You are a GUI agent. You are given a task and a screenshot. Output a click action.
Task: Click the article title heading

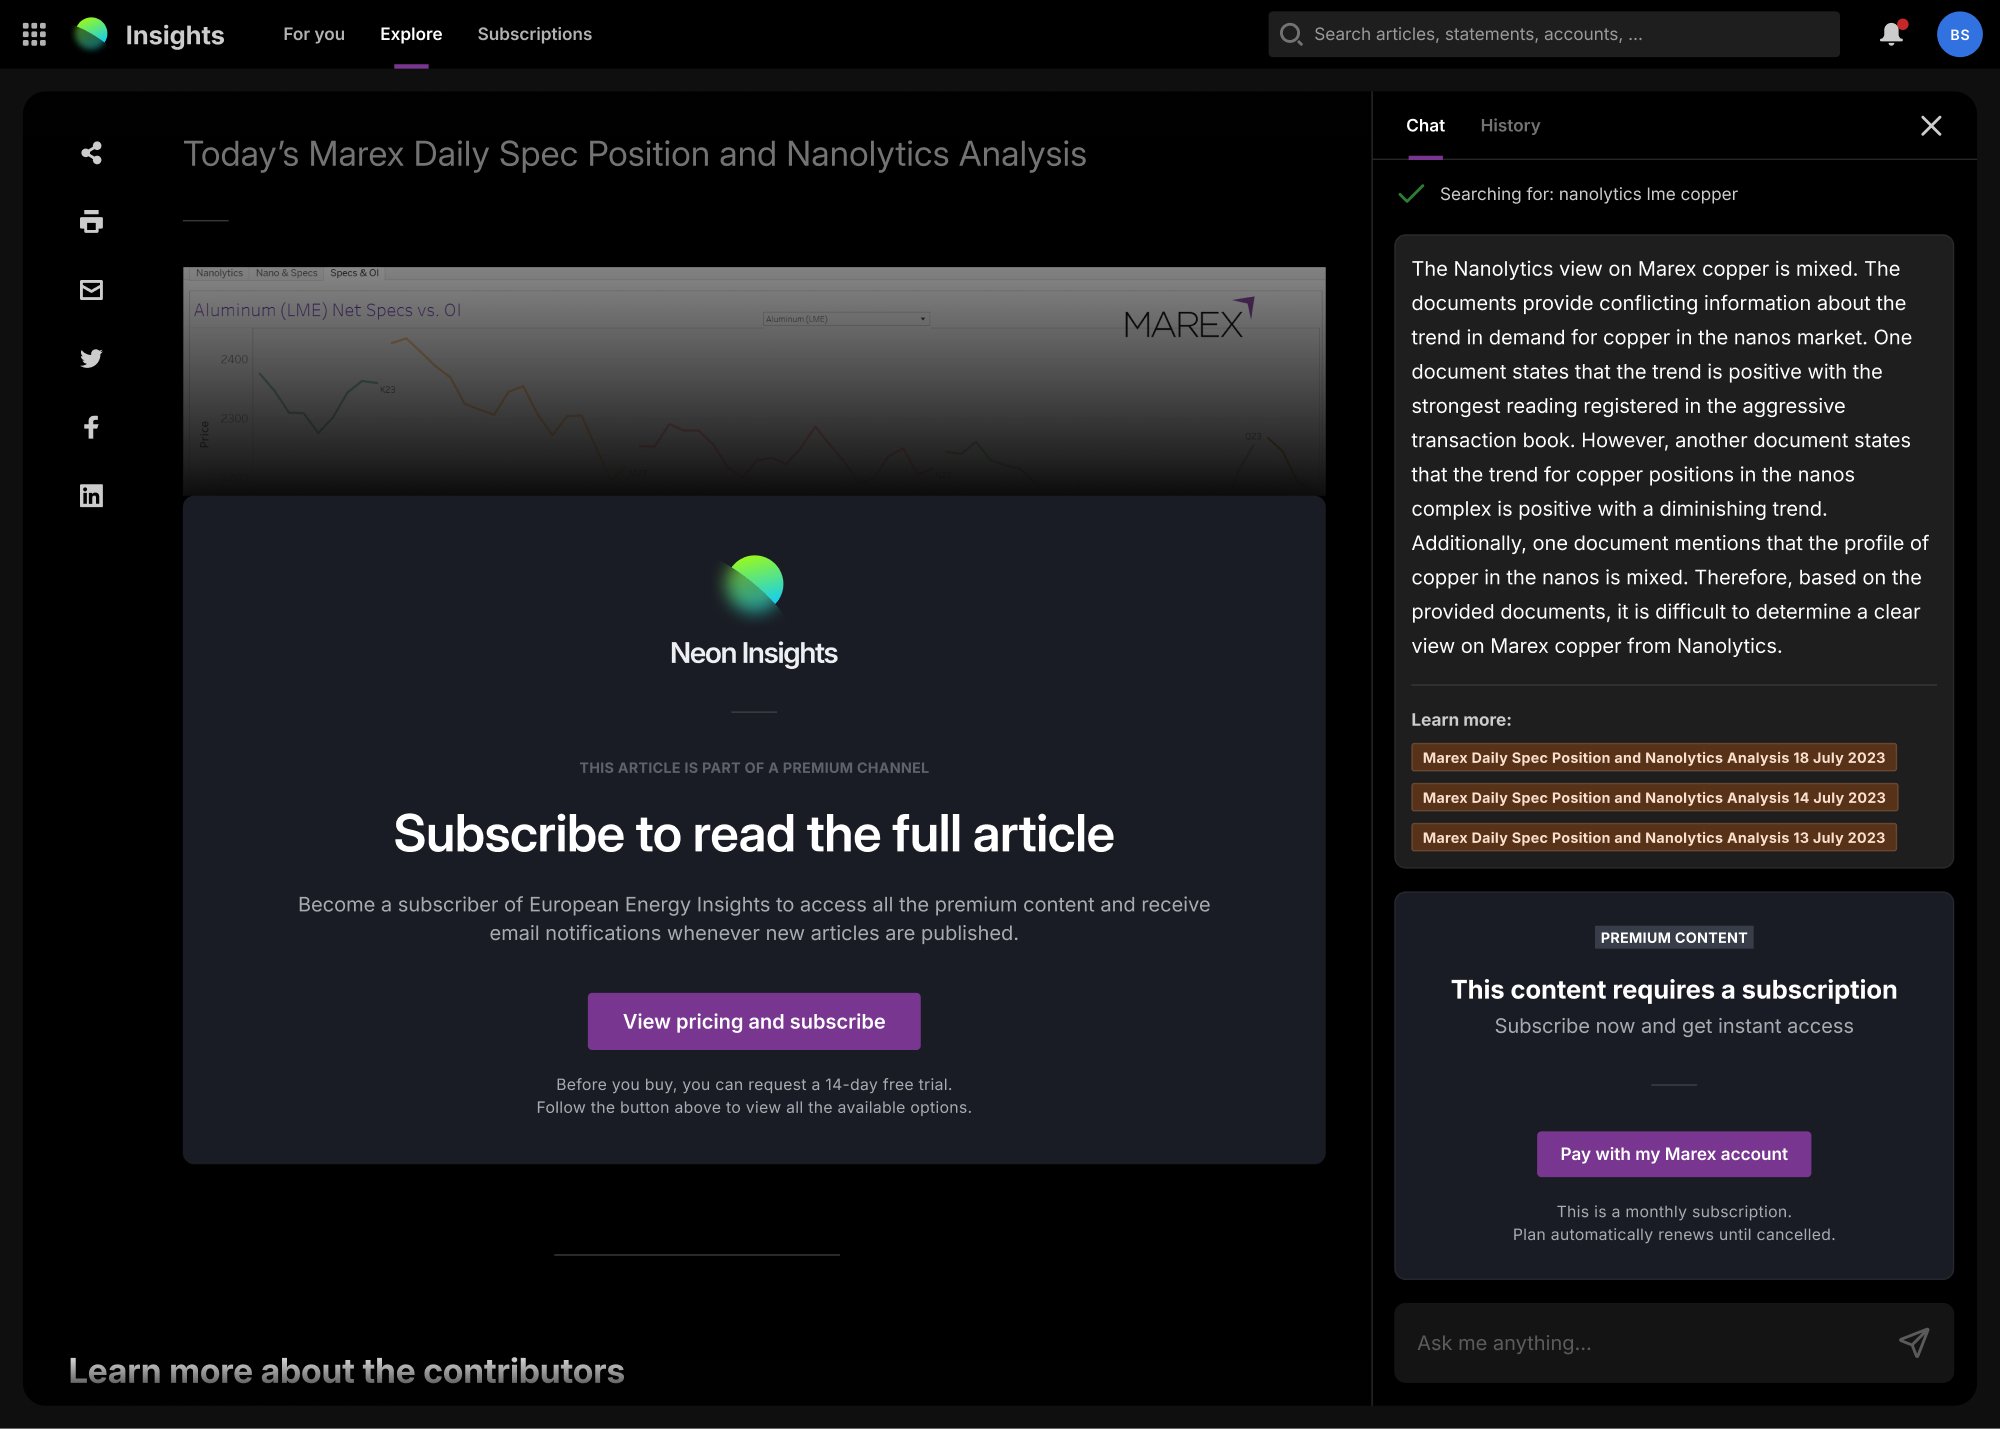[x=634, y=154]
